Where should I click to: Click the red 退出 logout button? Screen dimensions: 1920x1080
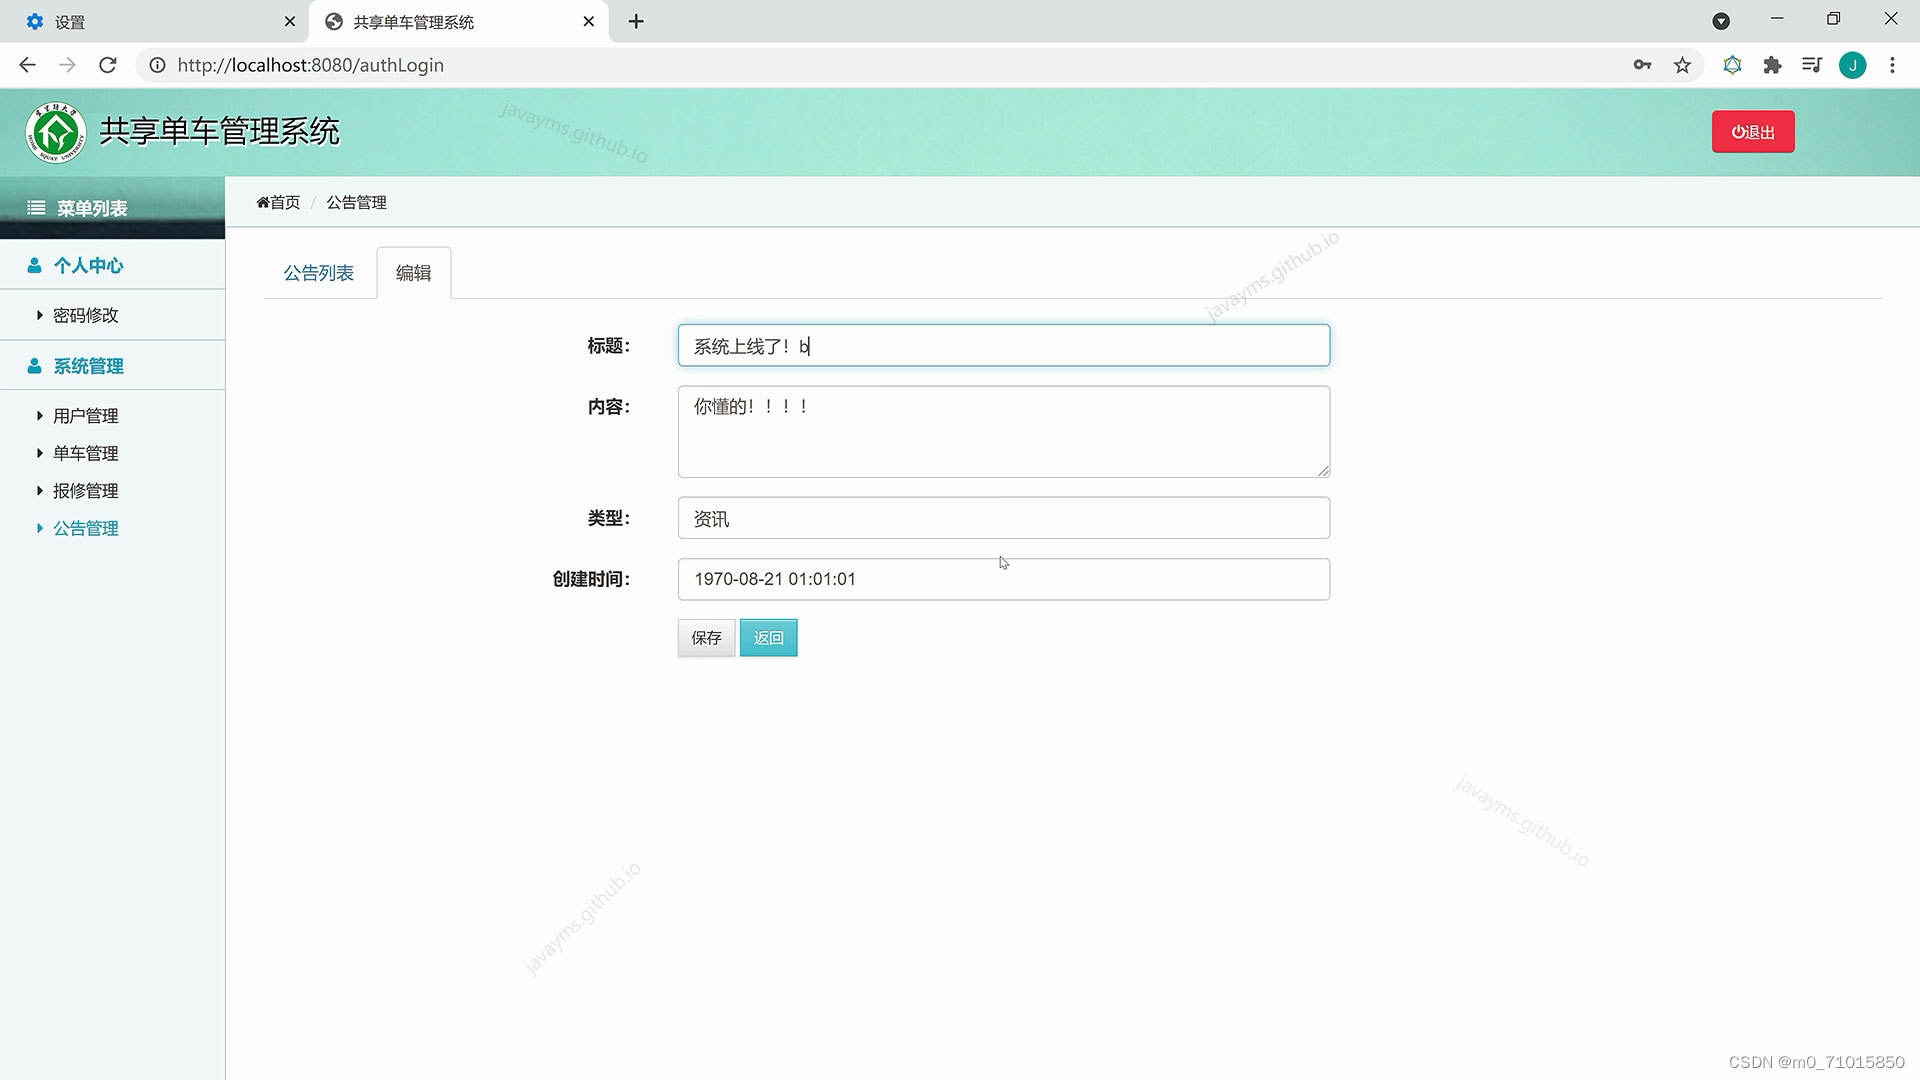pyautogui.click(x=1752, y=132)
